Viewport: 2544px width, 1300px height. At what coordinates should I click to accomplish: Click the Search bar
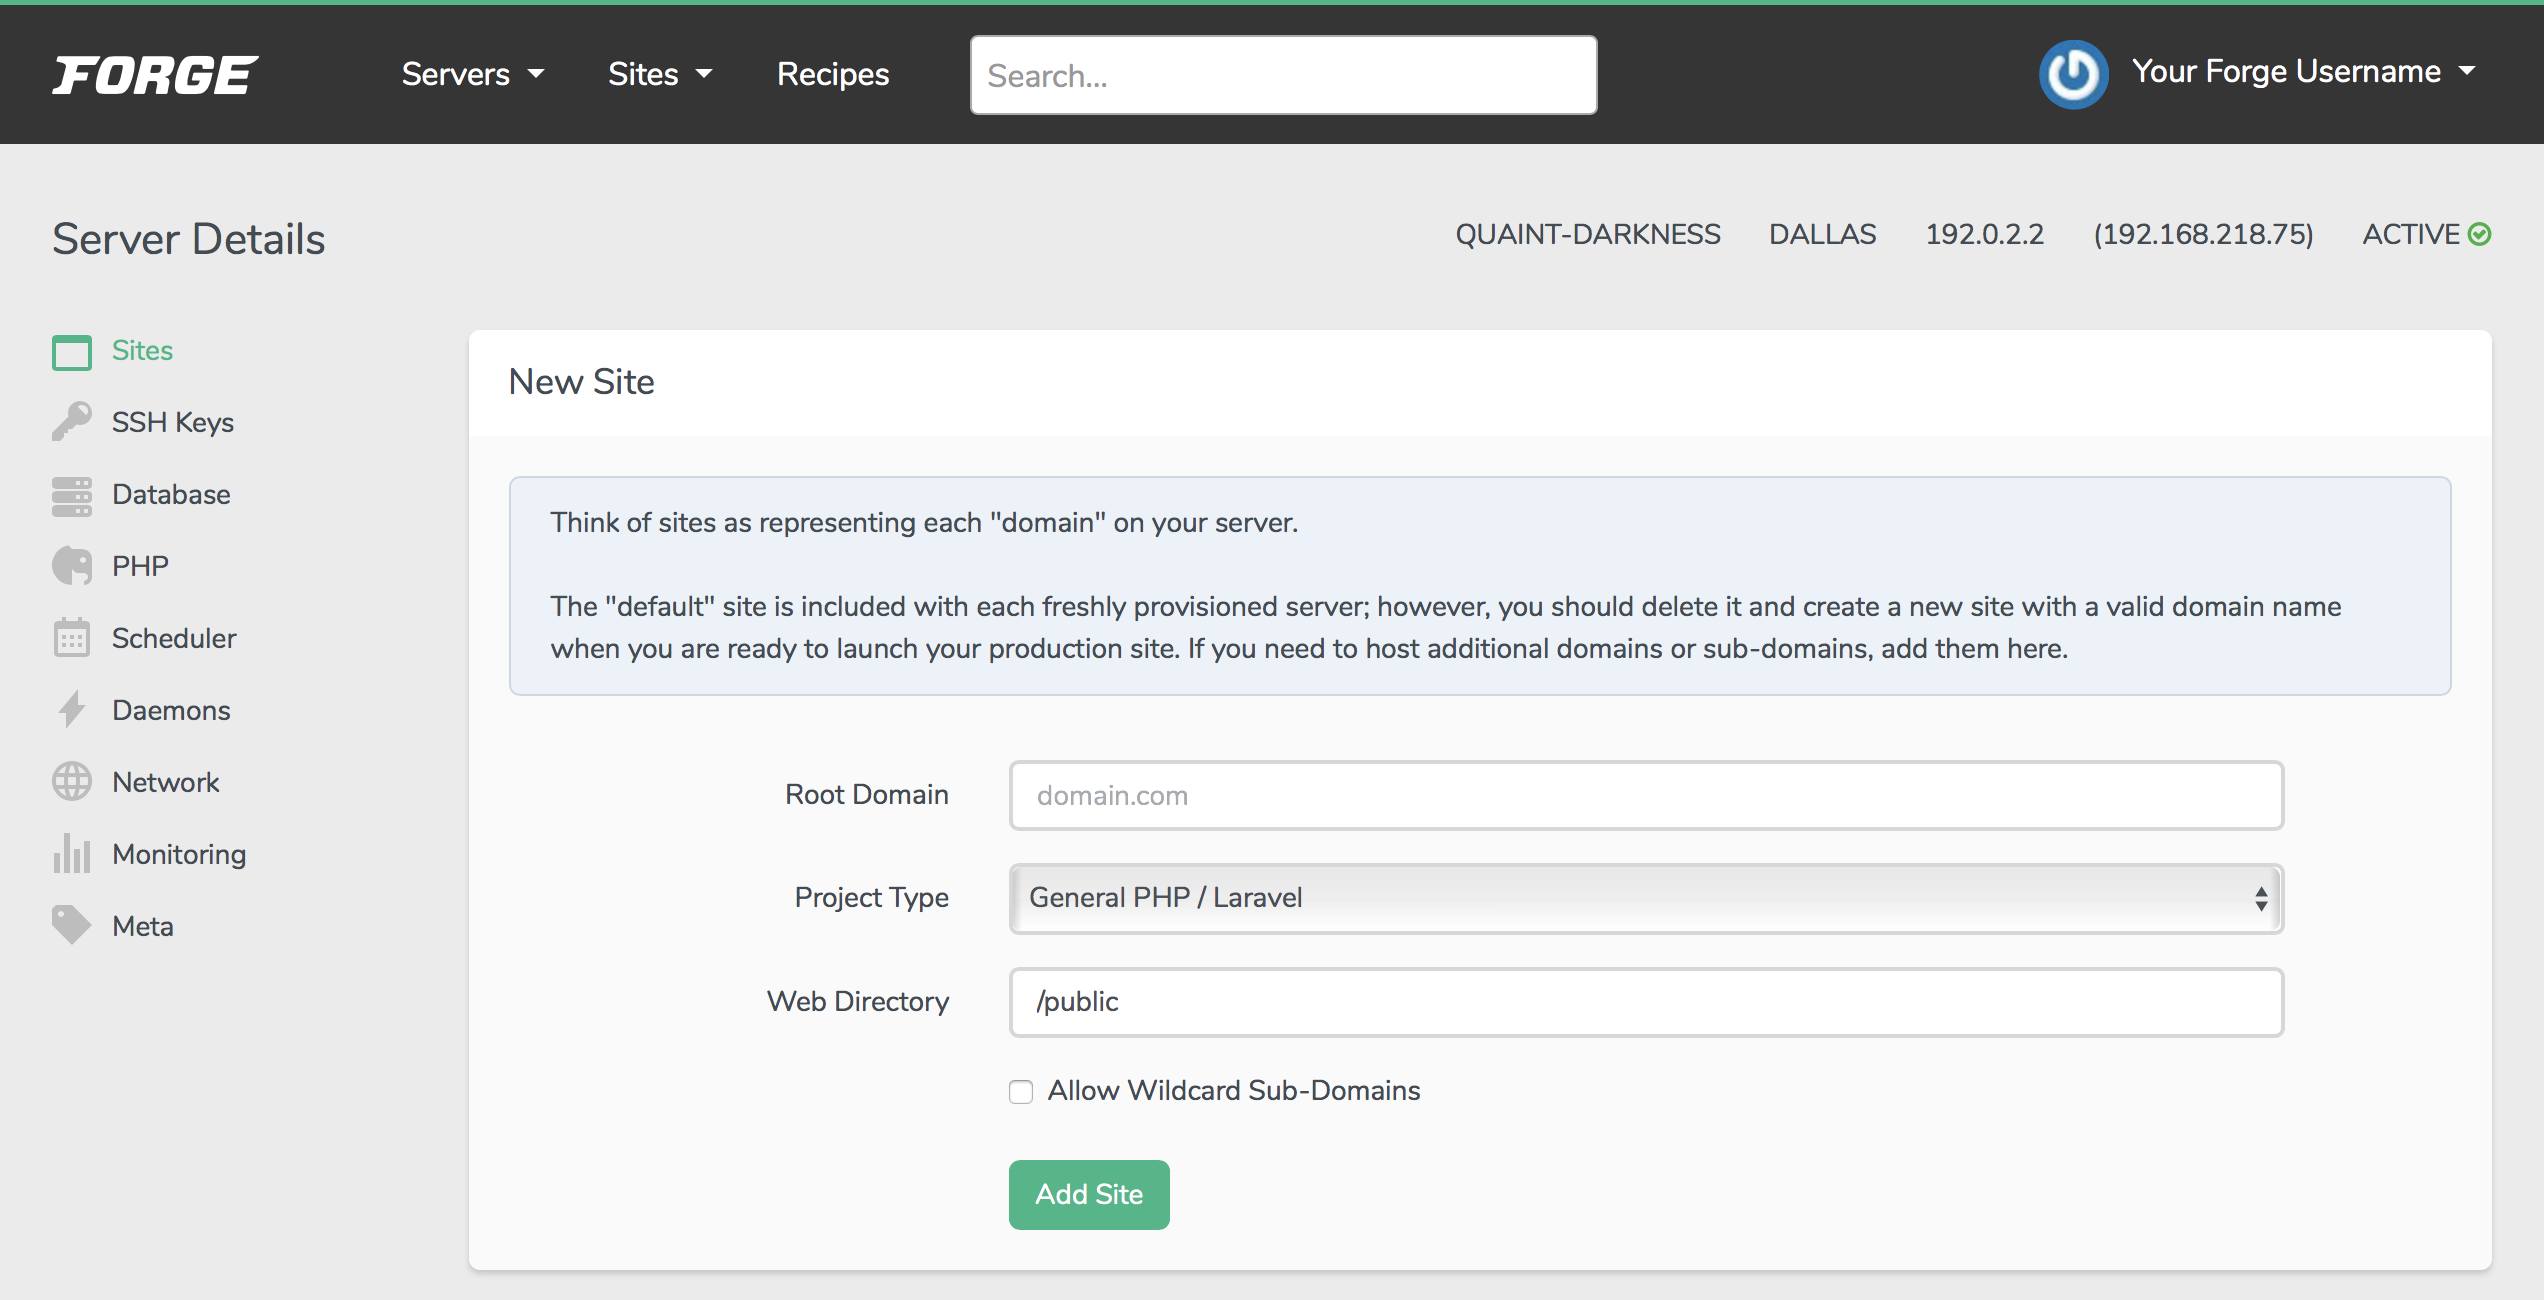1284,73
